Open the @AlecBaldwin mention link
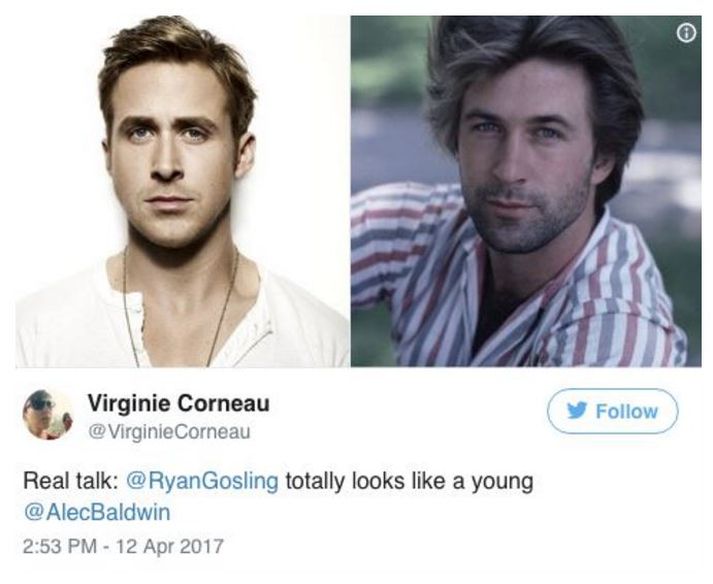The height and width of the screenshot is (584, 713). [x=97, y=513]
